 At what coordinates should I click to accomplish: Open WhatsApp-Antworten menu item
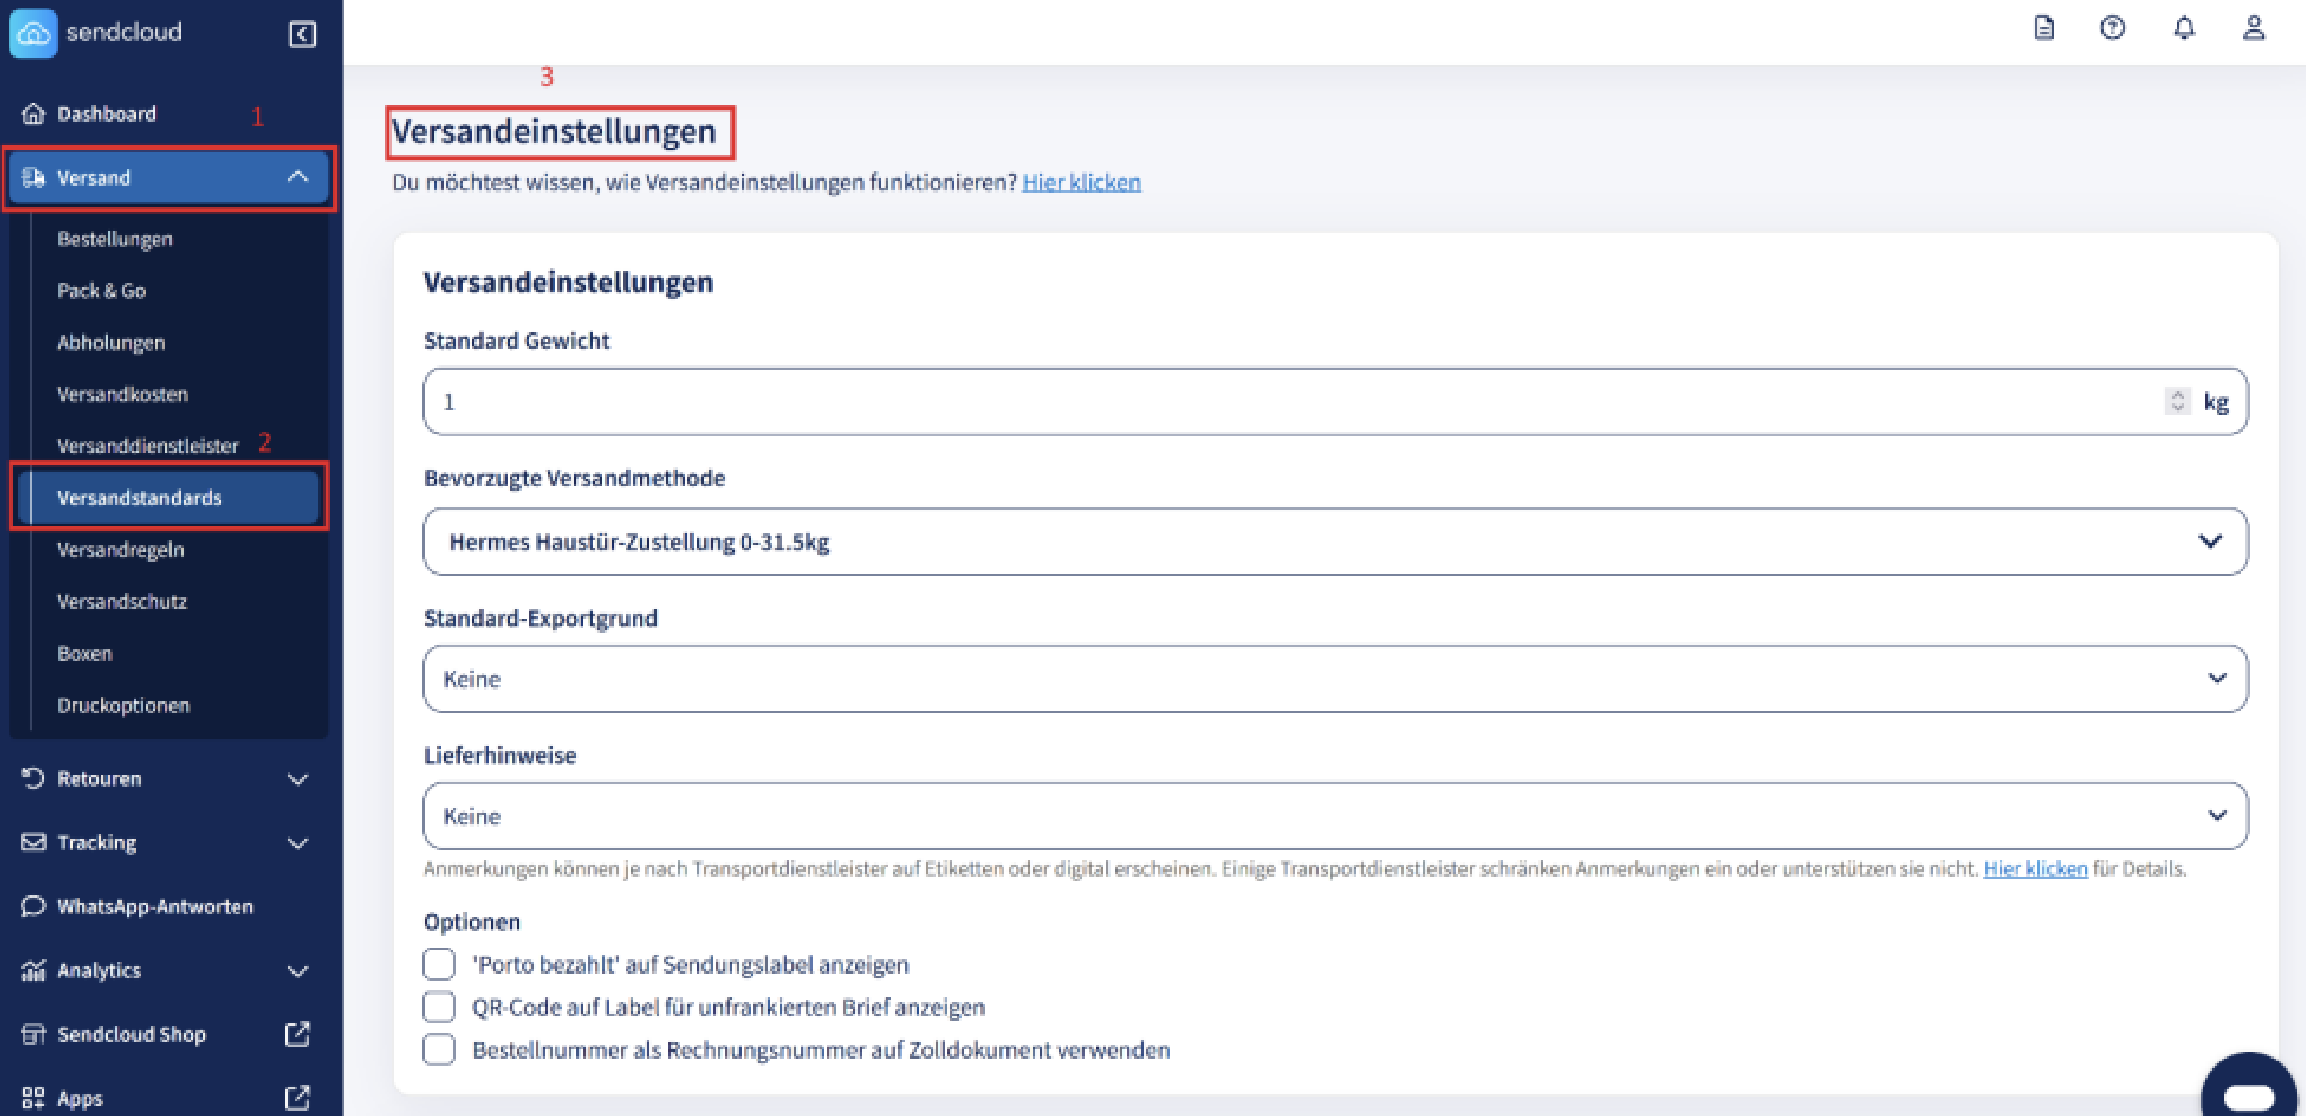pos(155,906)
